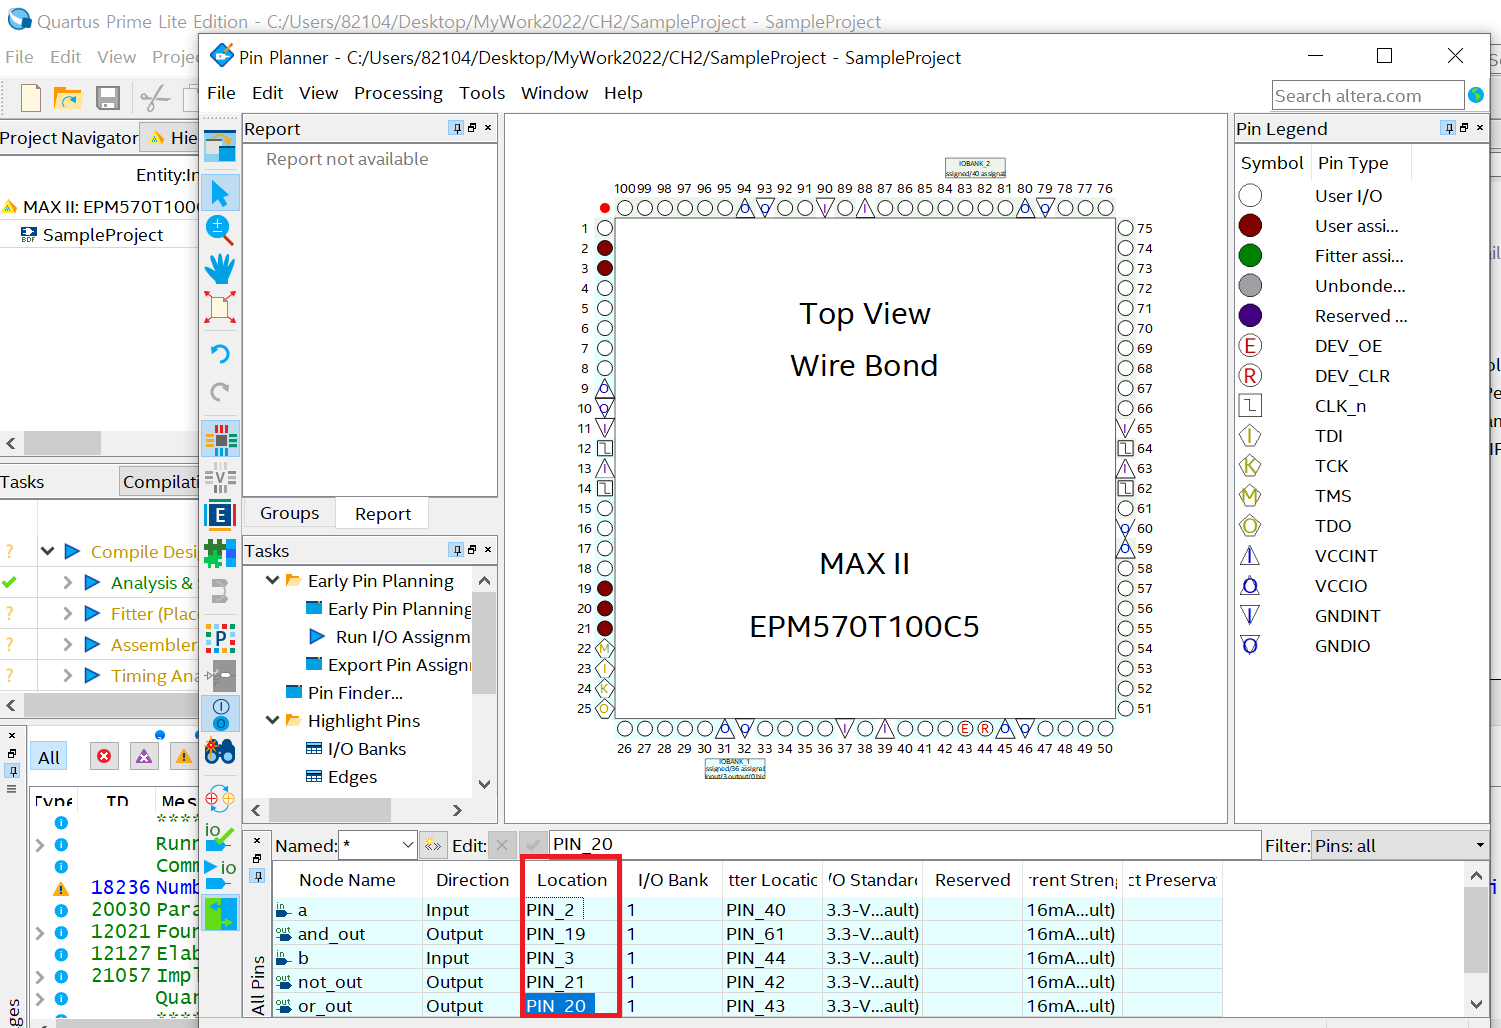Click the Search altera.com input field
Image resolution: width=1501 pixels, height=1028 pixels.
coord(1367,95)
